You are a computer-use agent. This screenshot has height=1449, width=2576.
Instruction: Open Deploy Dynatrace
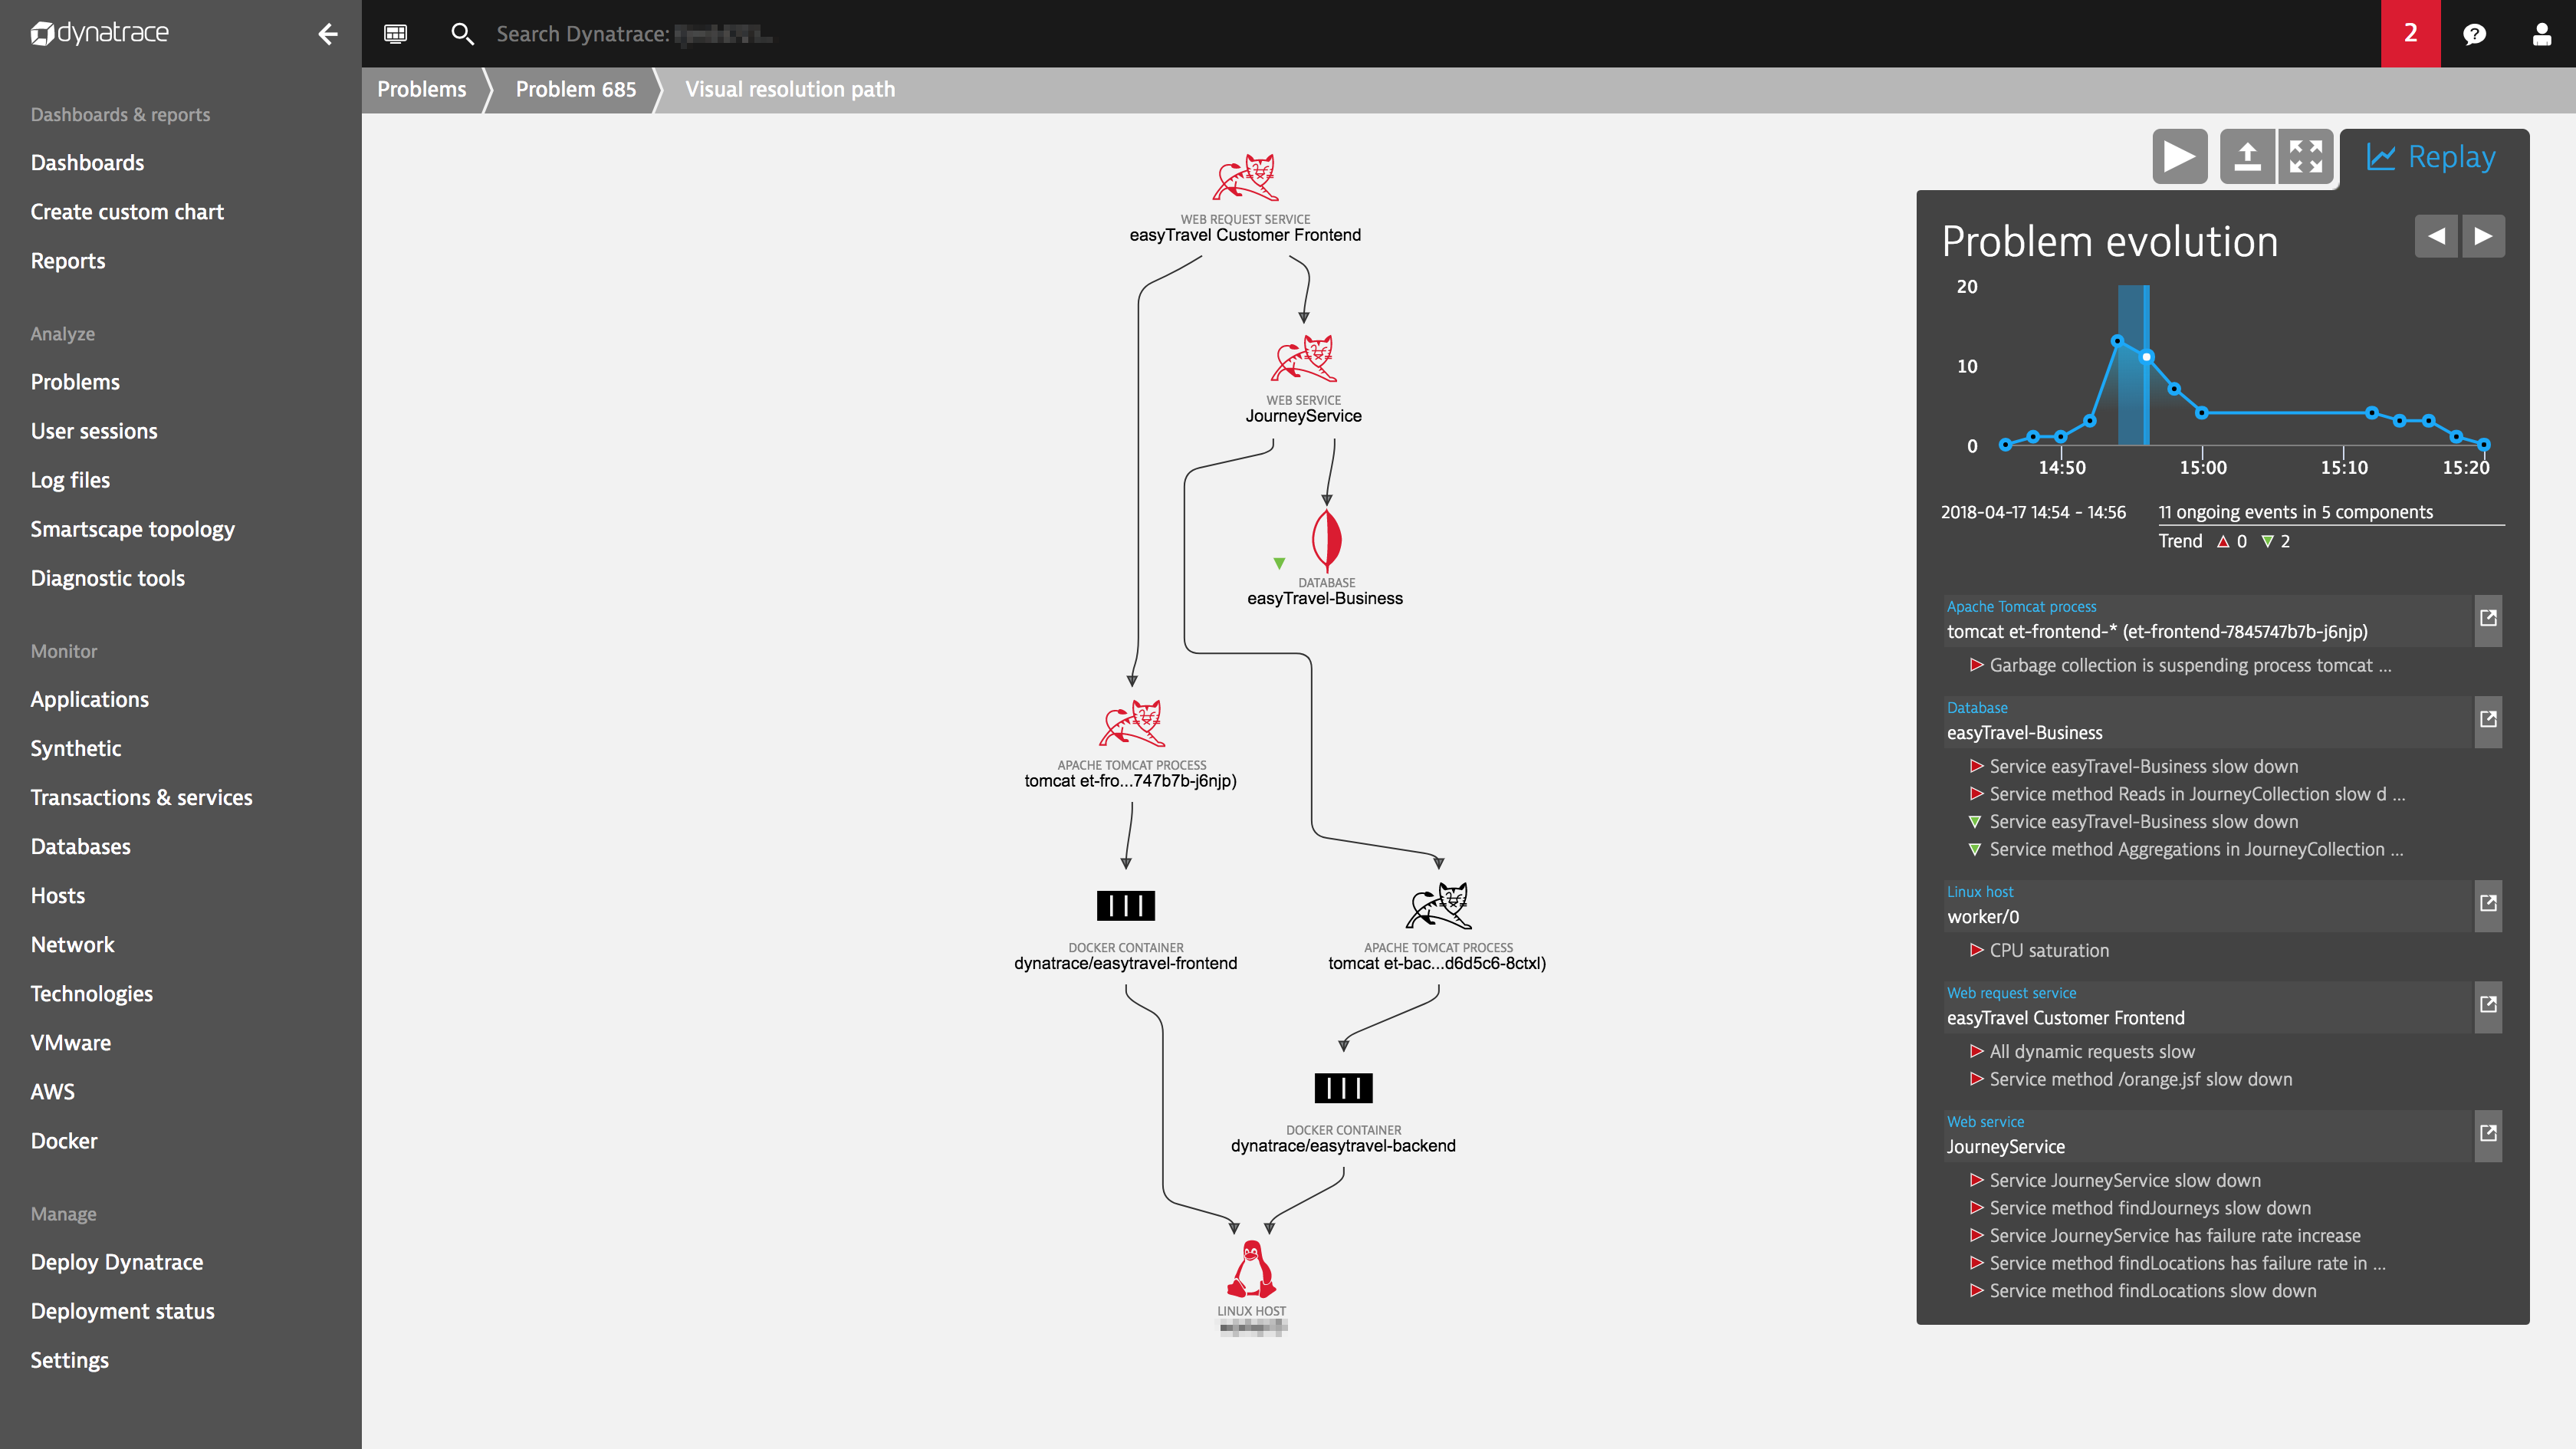(x=116, y=1261)
